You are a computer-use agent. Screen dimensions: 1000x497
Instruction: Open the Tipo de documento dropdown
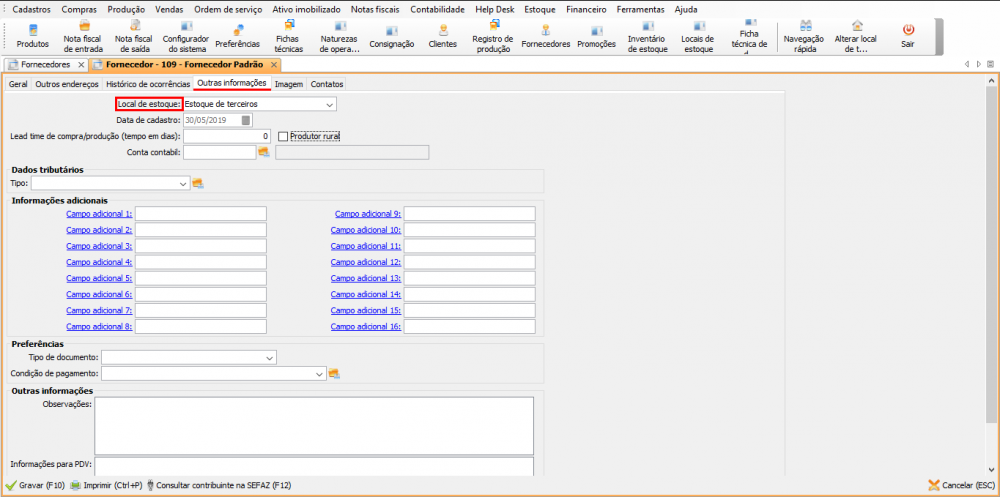269,357
